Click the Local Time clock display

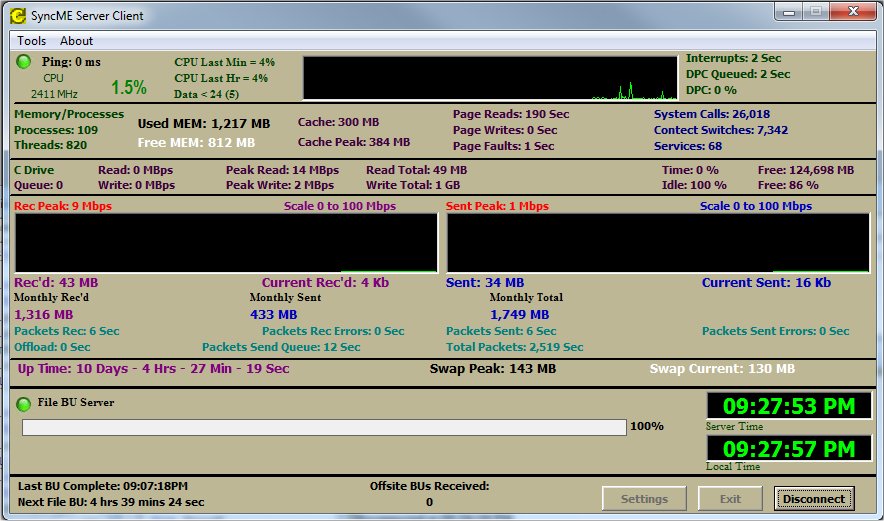(x=789, y=449)
